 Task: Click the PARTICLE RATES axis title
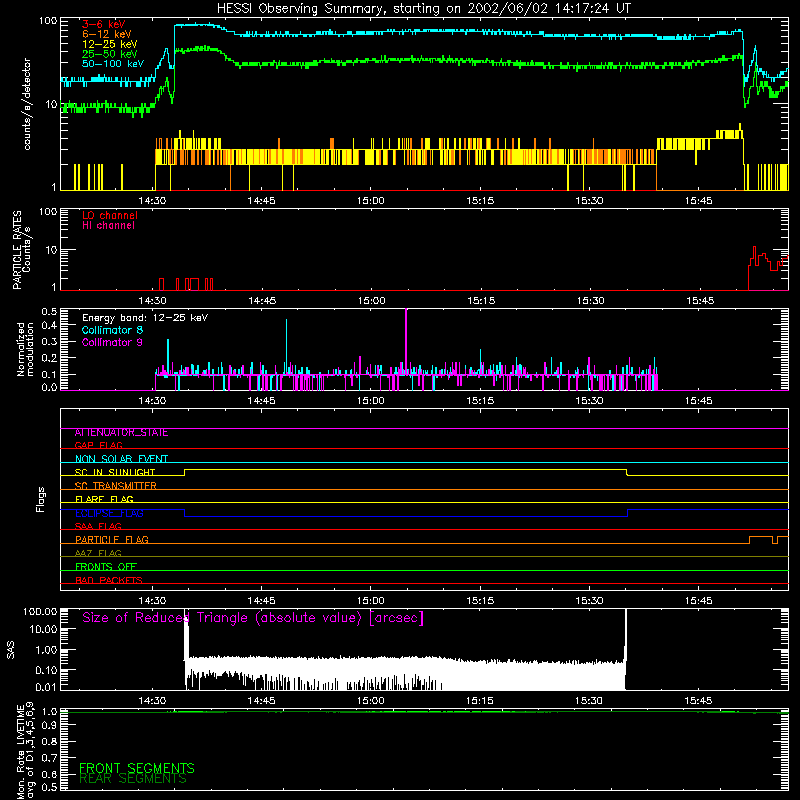tap(17, 250)
